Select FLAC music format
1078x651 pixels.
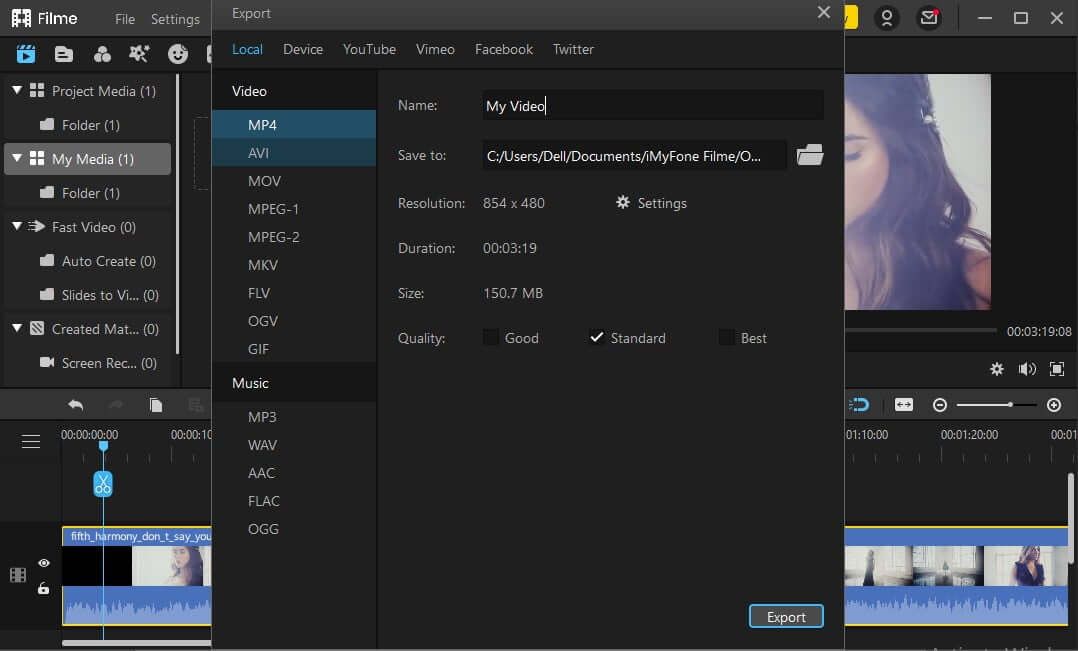pyautogui.click(x=294, y=501)
